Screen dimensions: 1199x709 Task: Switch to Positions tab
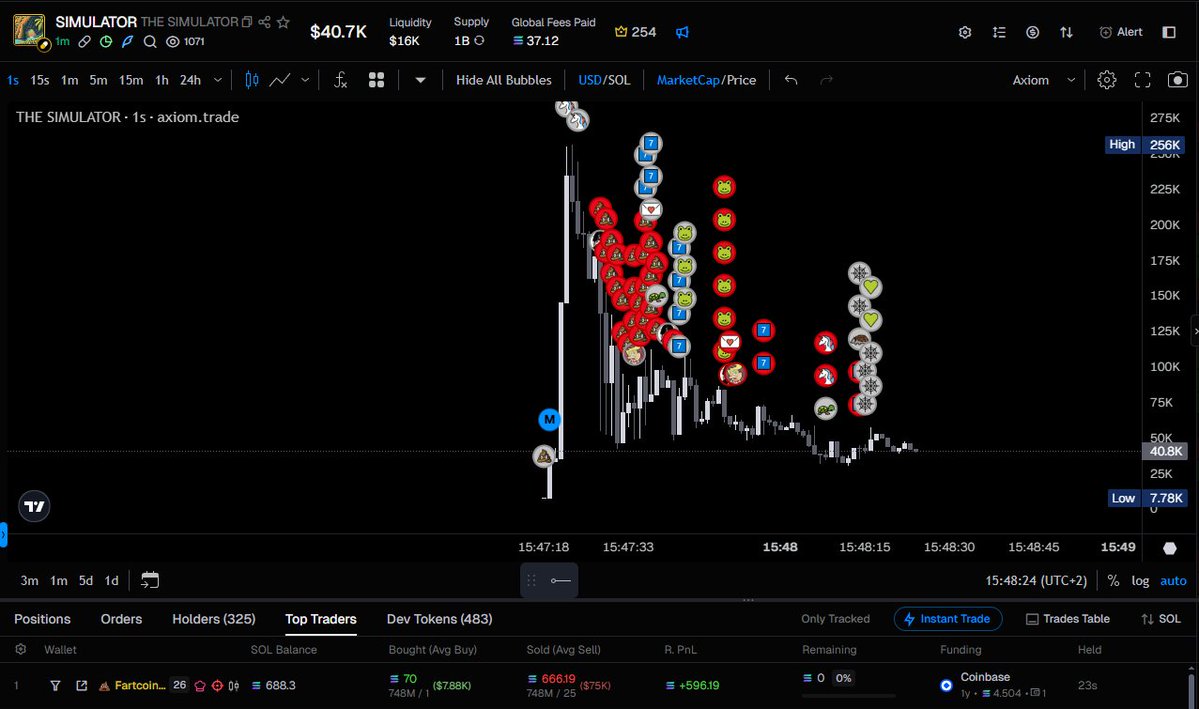(x=42, y=619)
